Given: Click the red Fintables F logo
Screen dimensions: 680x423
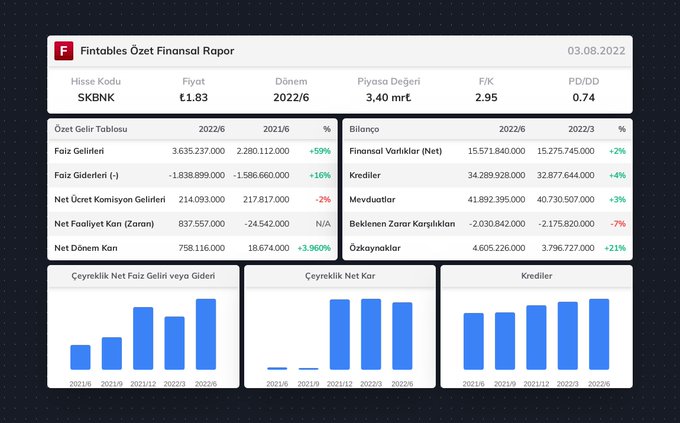Looking at the screenshot, I should click(x=64, y=51).
